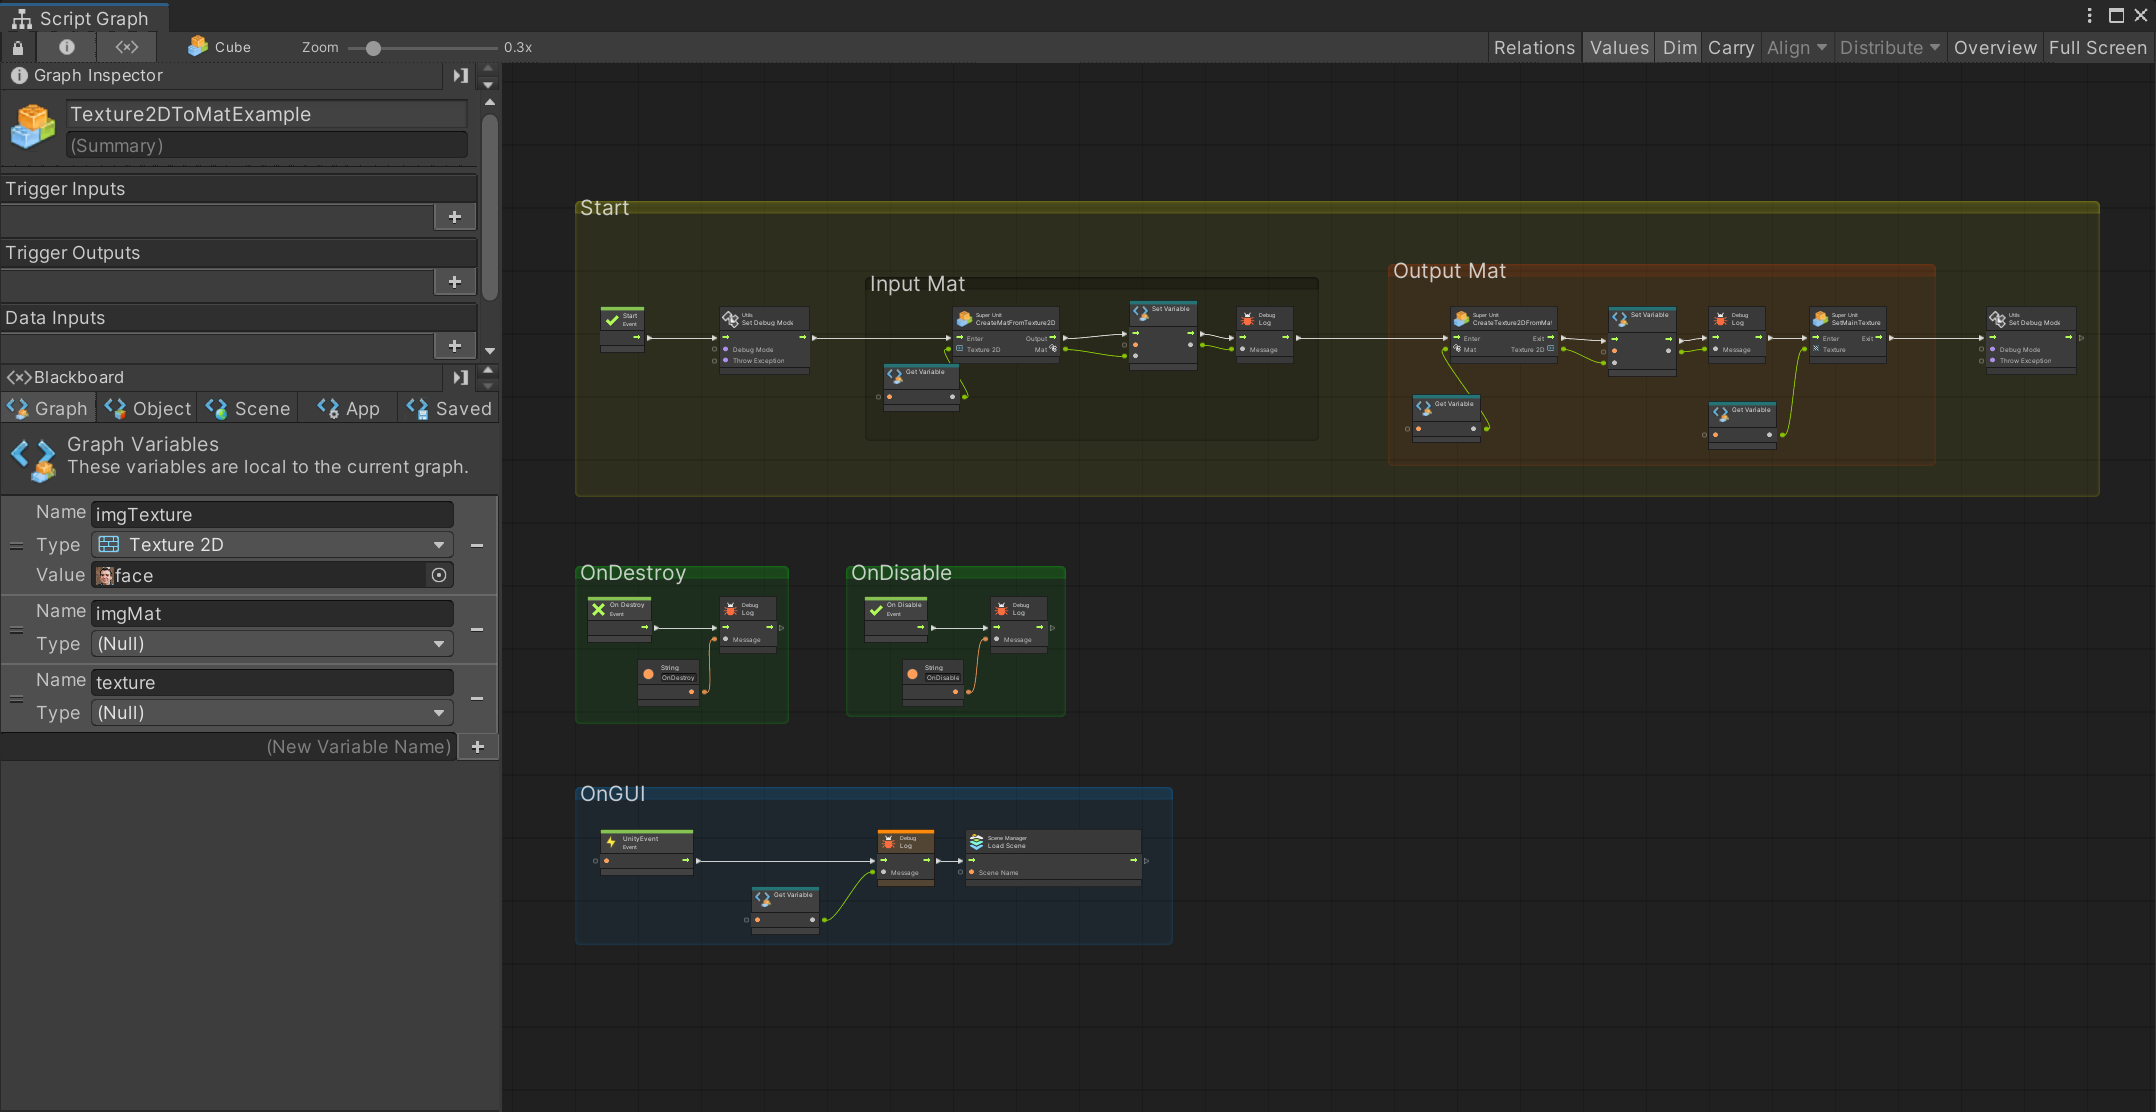Toggle the Relations display option
Viewport: 2156px width, 1112px height.
(x=1534, y=48)
